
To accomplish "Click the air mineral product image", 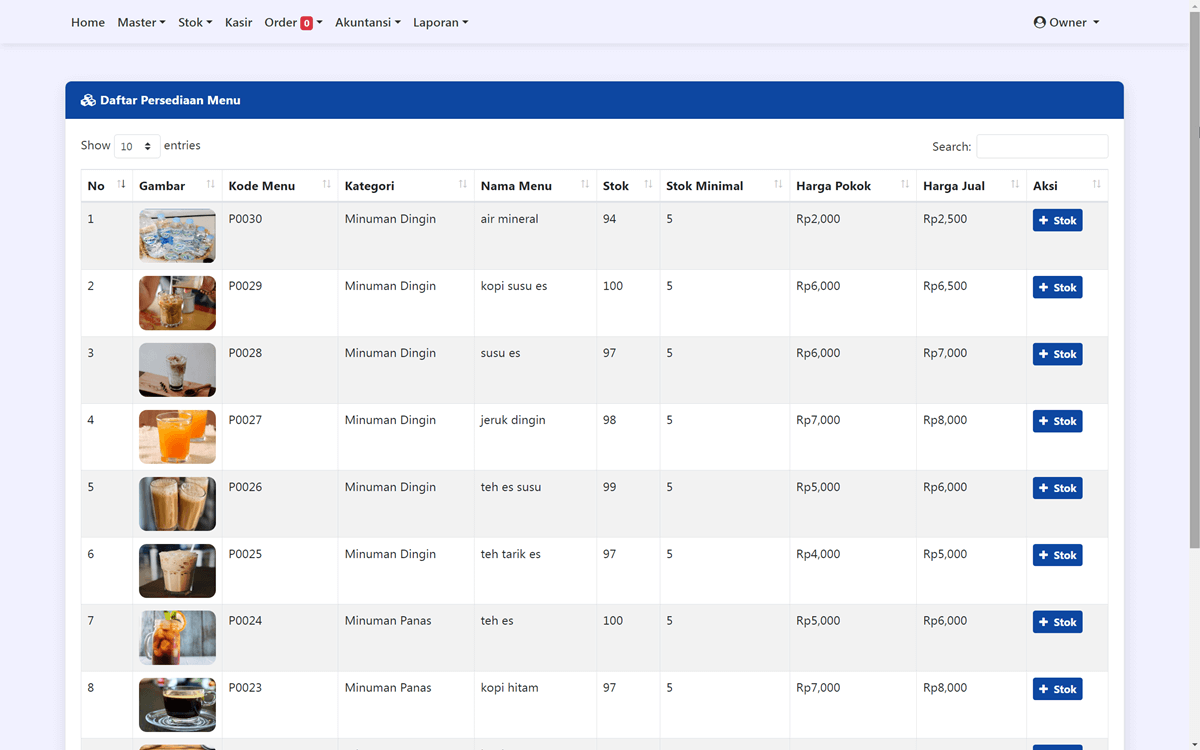I will coord(177,236).
